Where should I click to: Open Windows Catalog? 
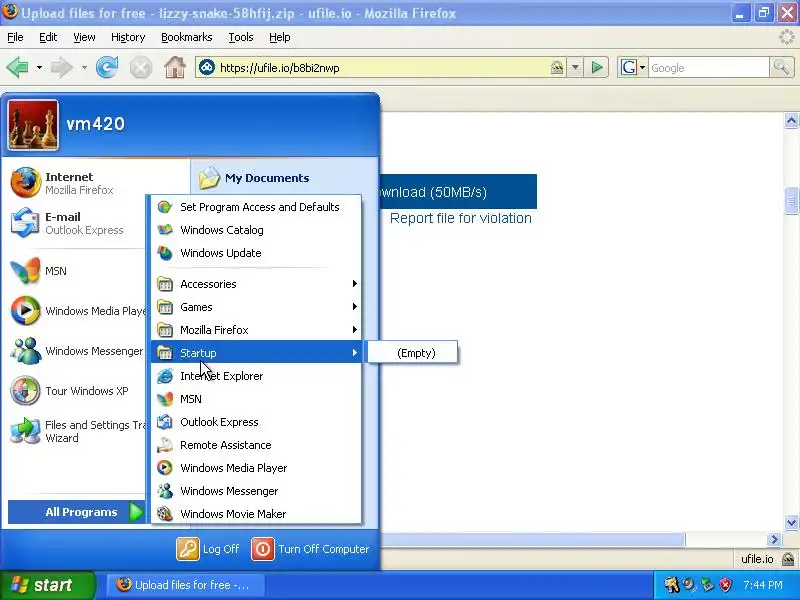click(256, 230)
